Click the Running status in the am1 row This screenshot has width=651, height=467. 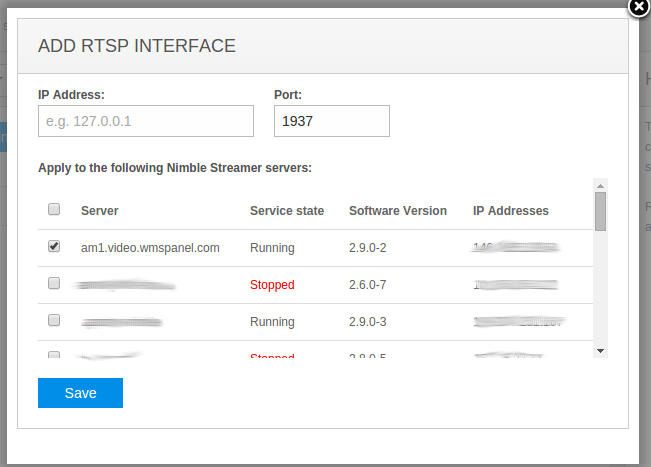(272, 248)
